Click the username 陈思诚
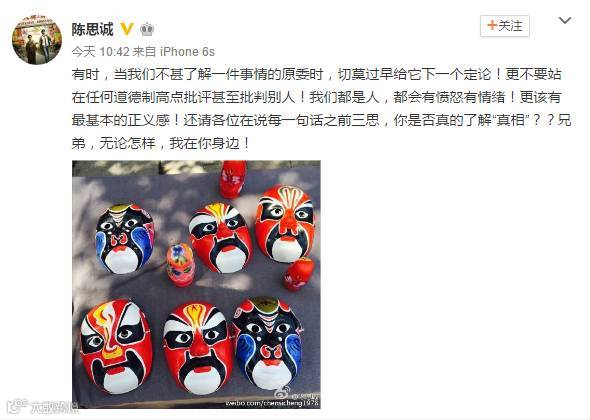 [x=93, y=29]
